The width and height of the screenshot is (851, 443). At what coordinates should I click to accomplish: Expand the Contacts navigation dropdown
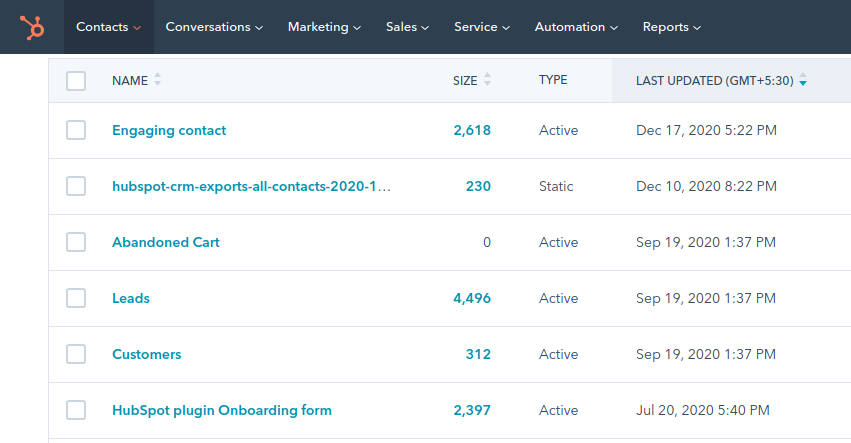click(108, 27)
